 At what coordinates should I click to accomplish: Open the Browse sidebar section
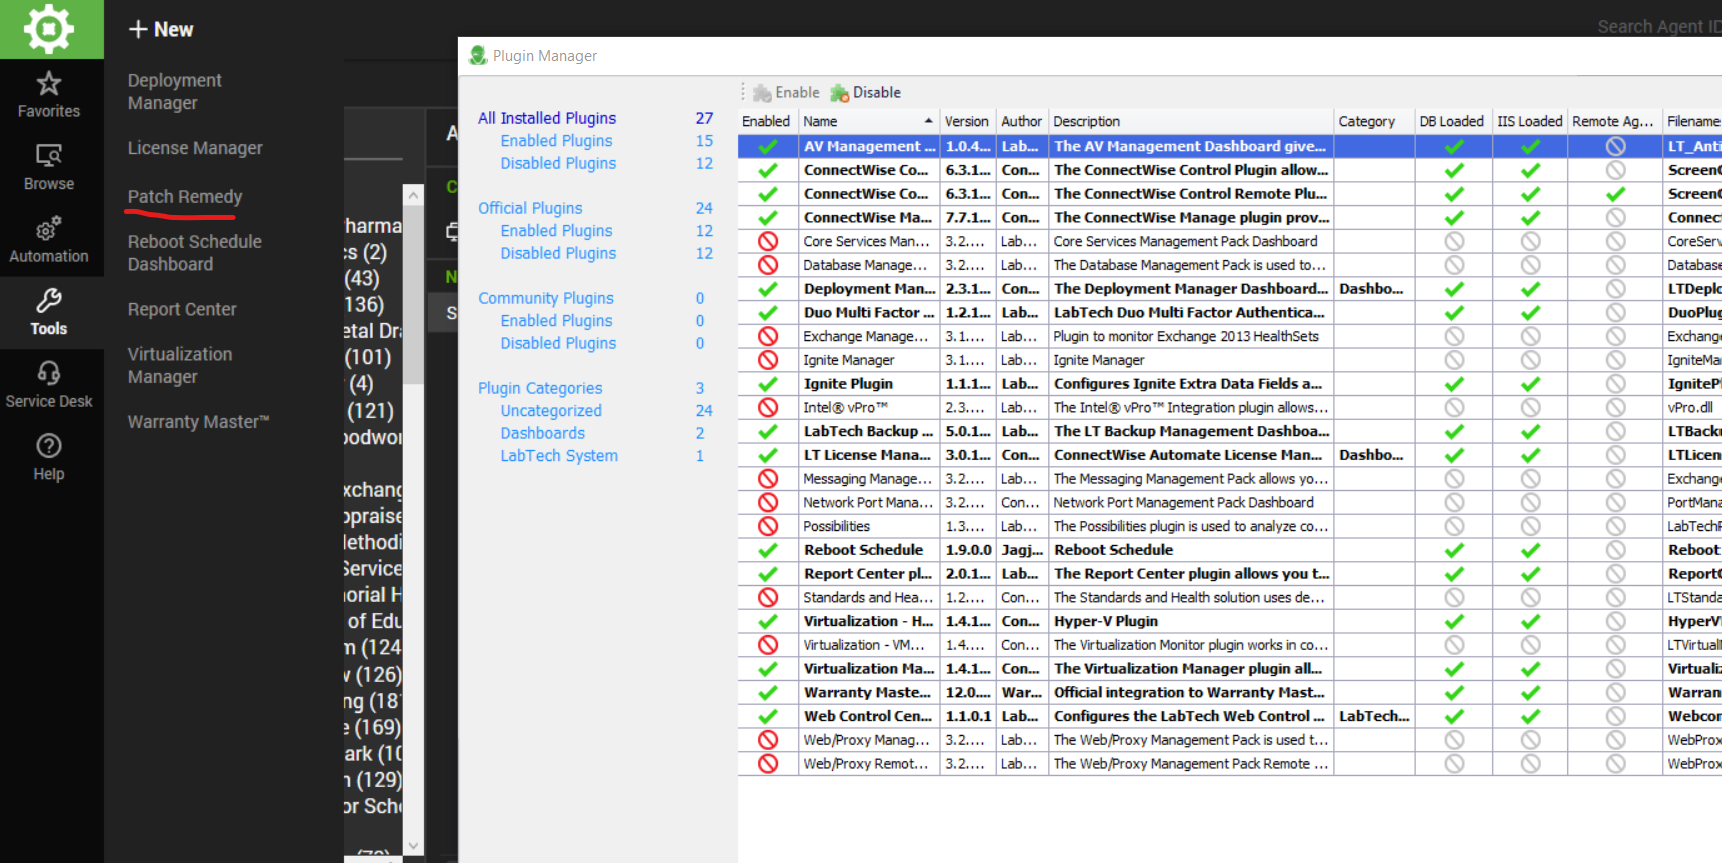[x=49, y=168]
